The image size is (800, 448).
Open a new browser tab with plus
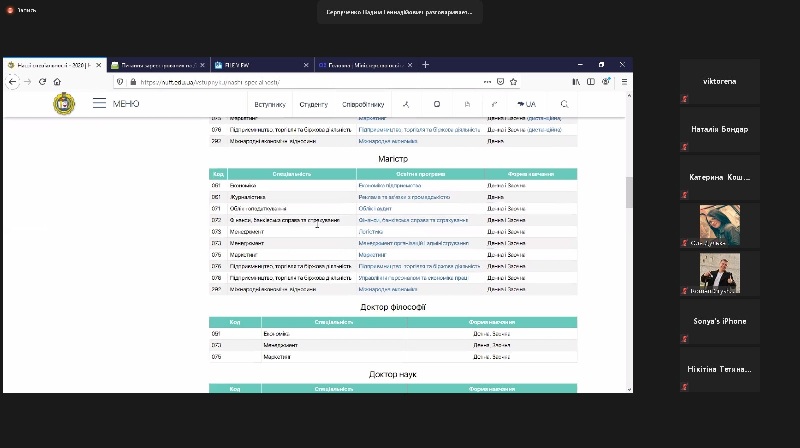(426, 65)
